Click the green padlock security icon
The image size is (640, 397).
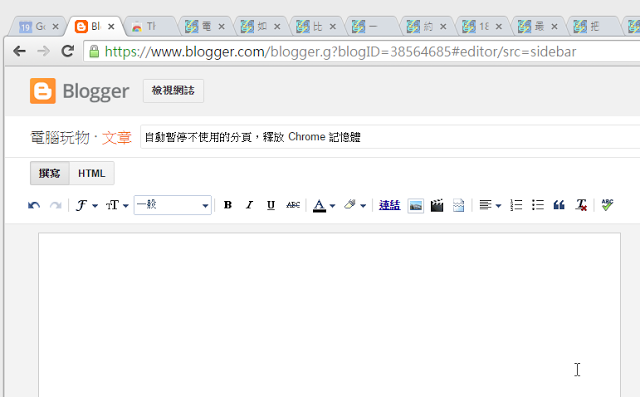[x=94, y=51]
